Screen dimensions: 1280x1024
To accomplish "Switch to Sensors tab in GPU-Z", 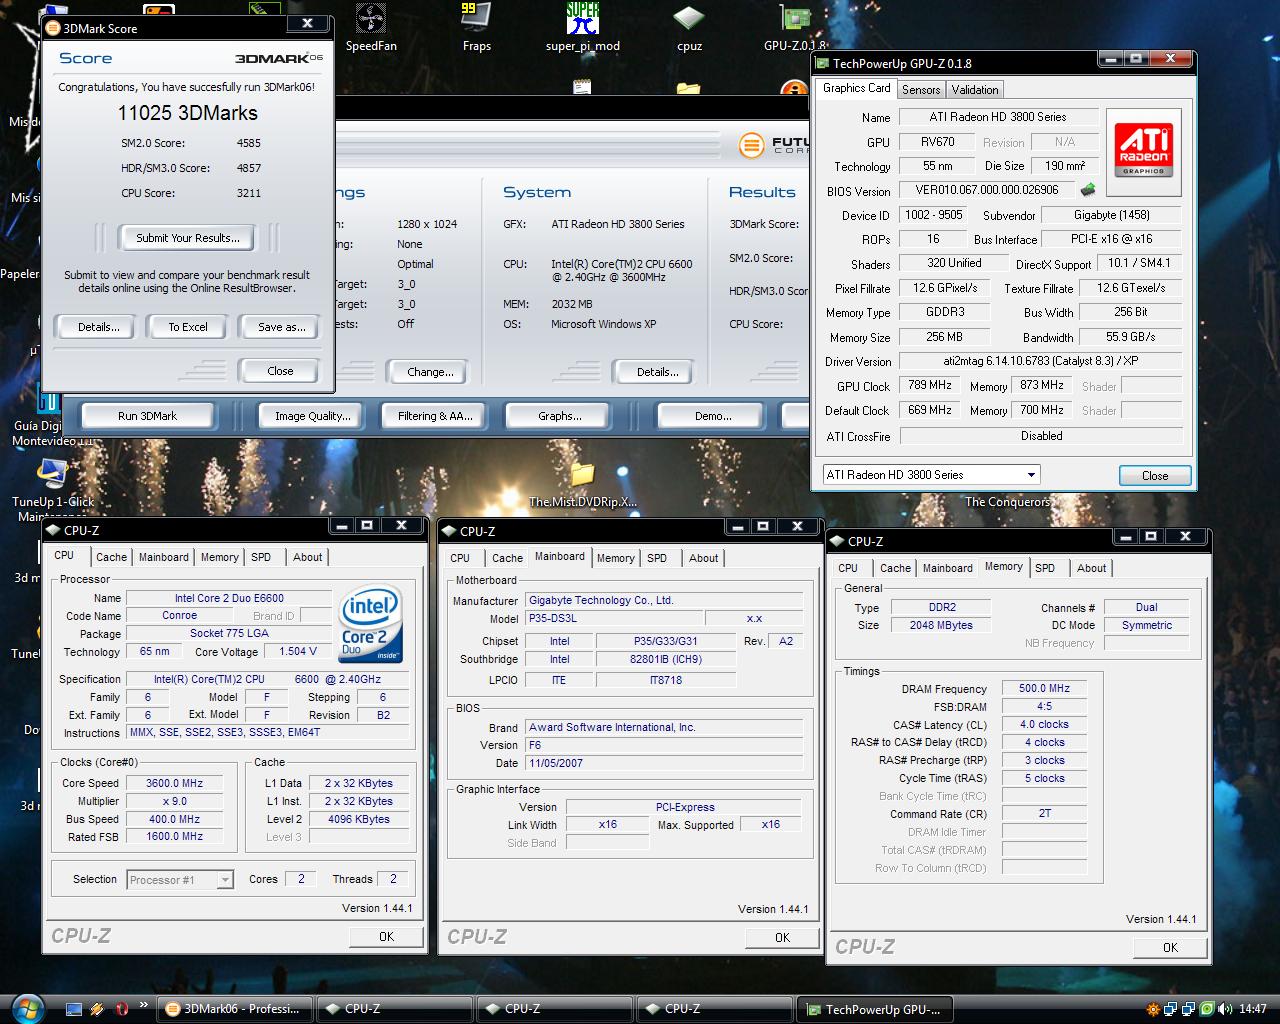I will coord(921,90).
